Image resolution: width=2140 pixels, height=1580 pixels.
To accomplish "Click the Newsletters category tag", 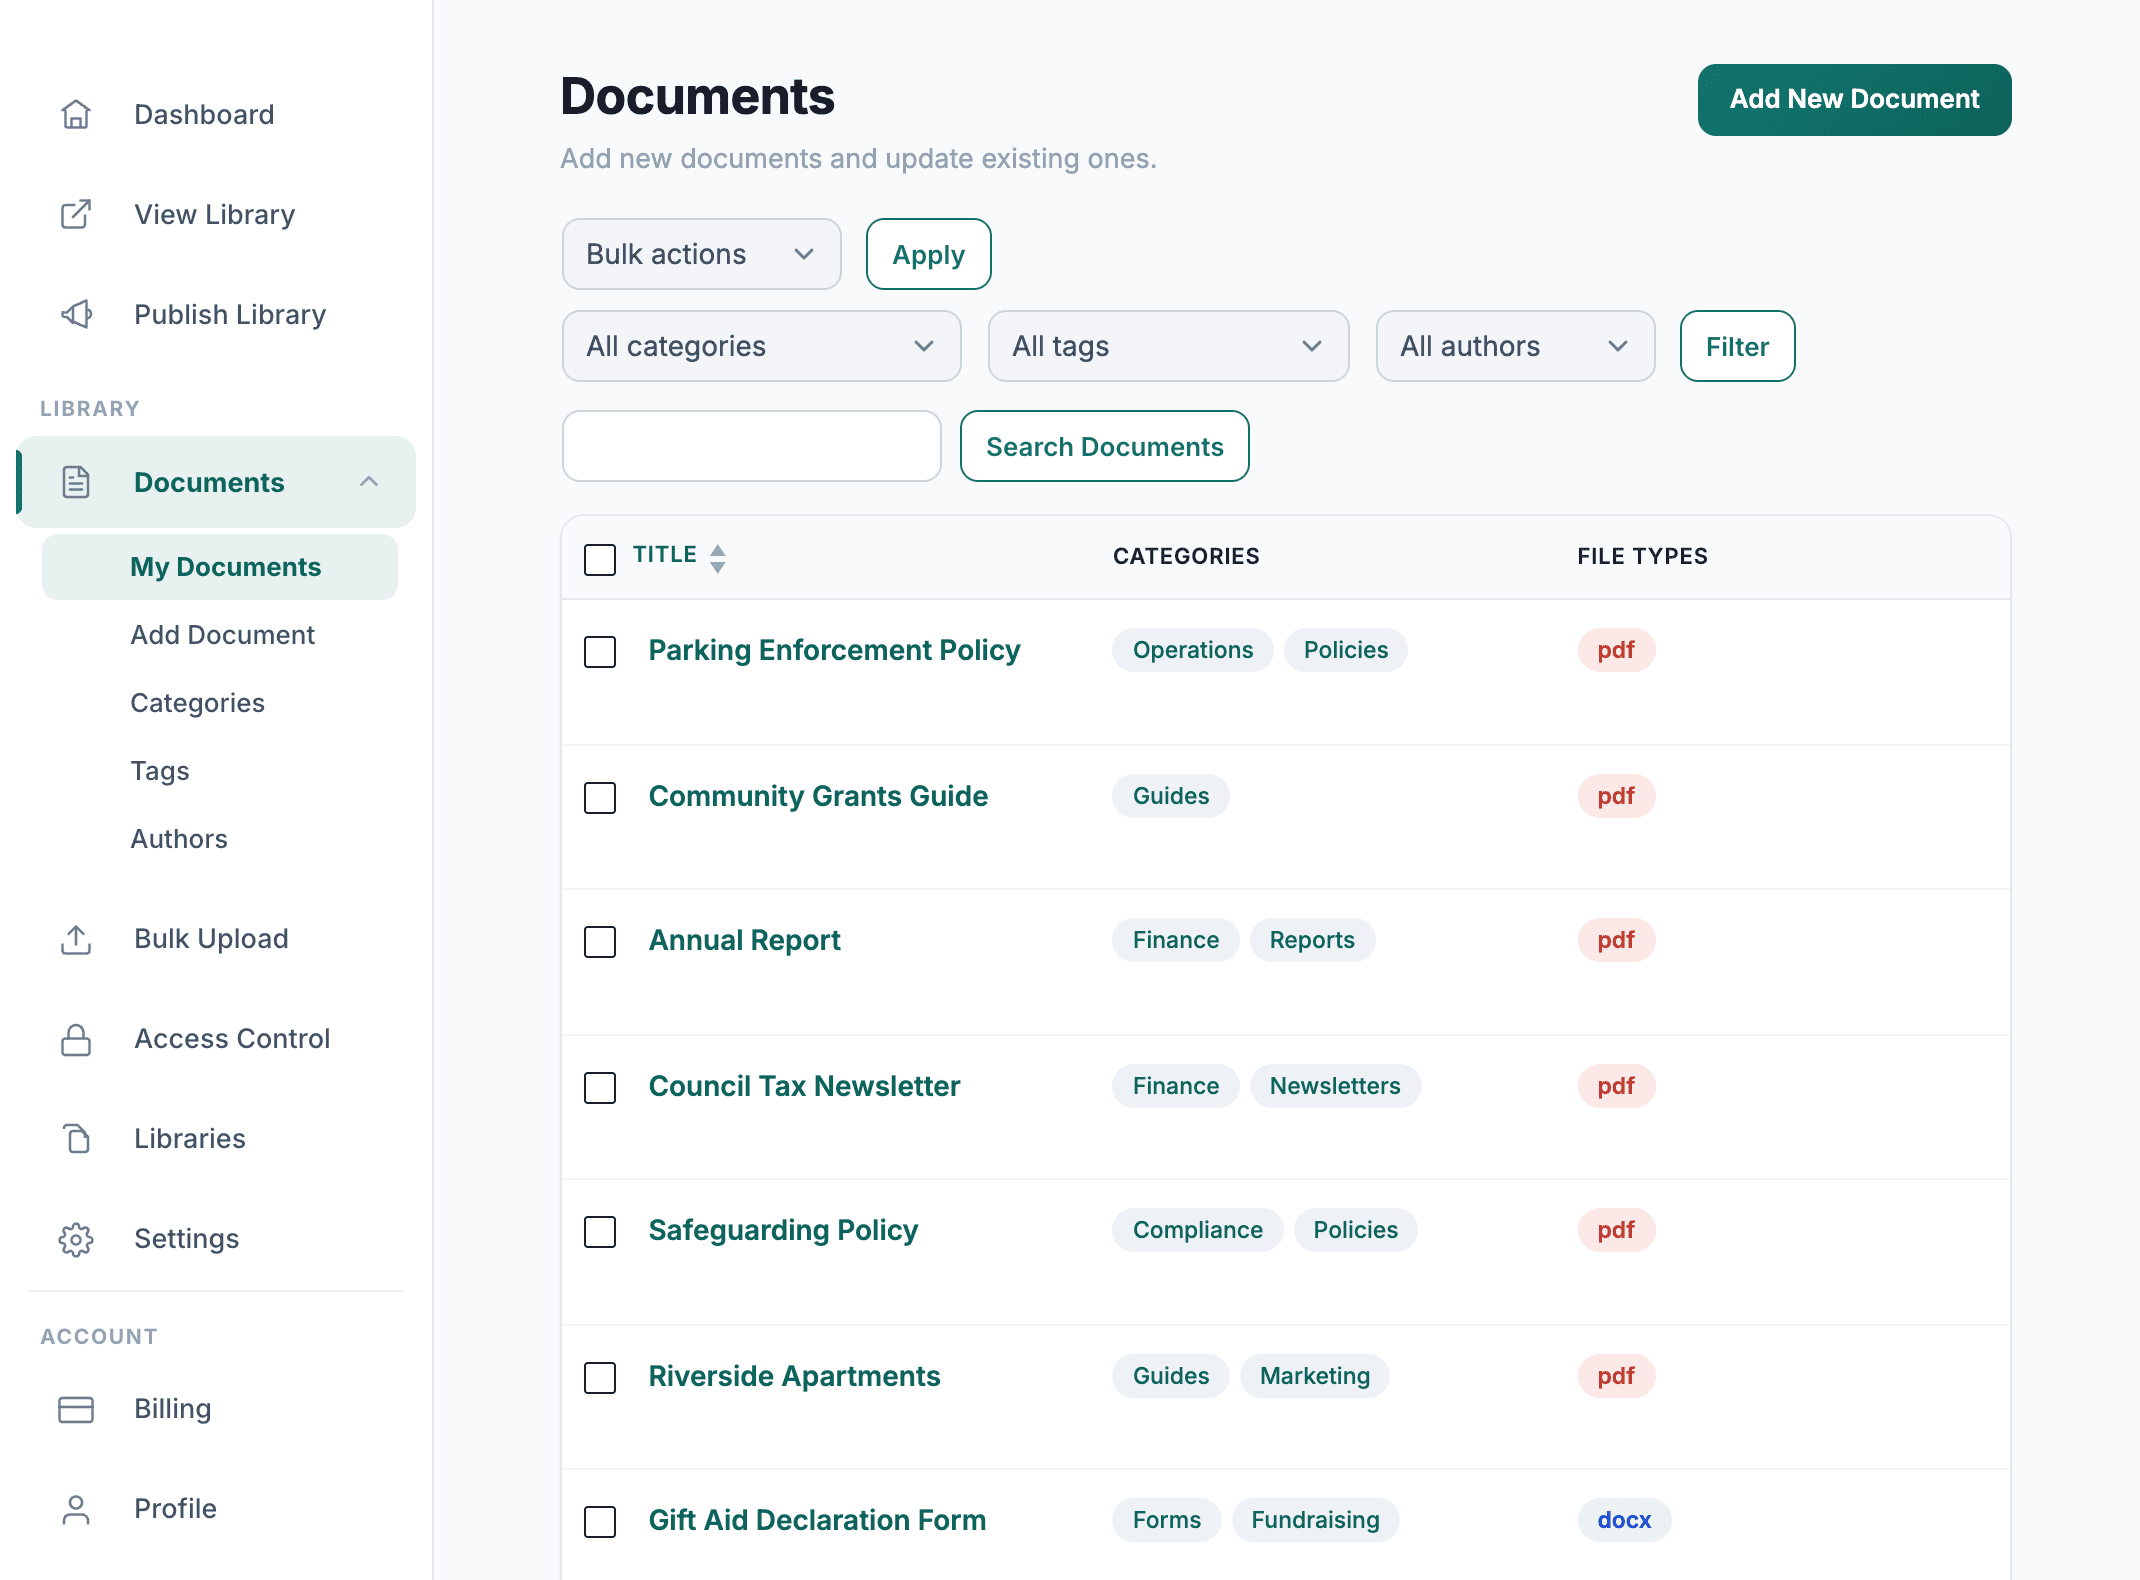I will click(1335, 1086).
